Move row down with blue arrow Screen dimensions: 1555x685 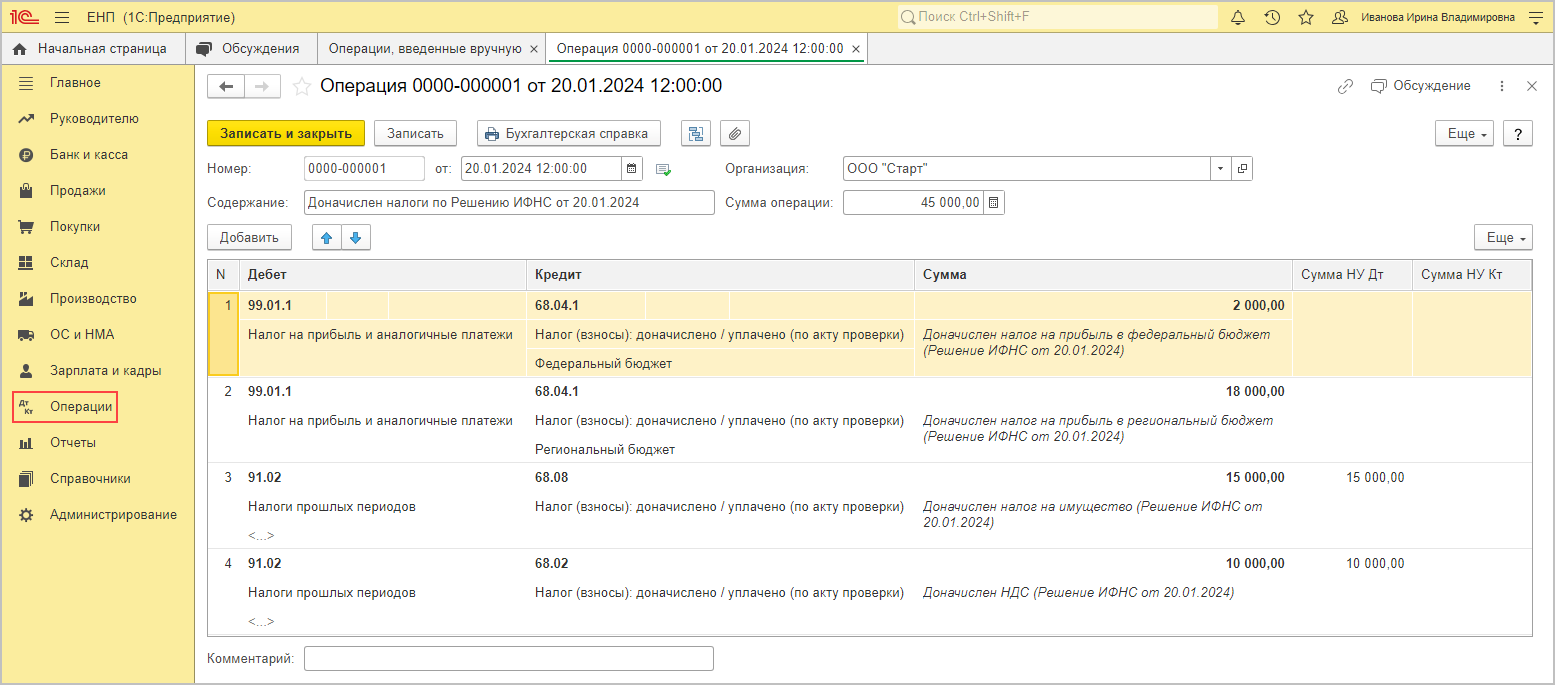click(356, 238)
